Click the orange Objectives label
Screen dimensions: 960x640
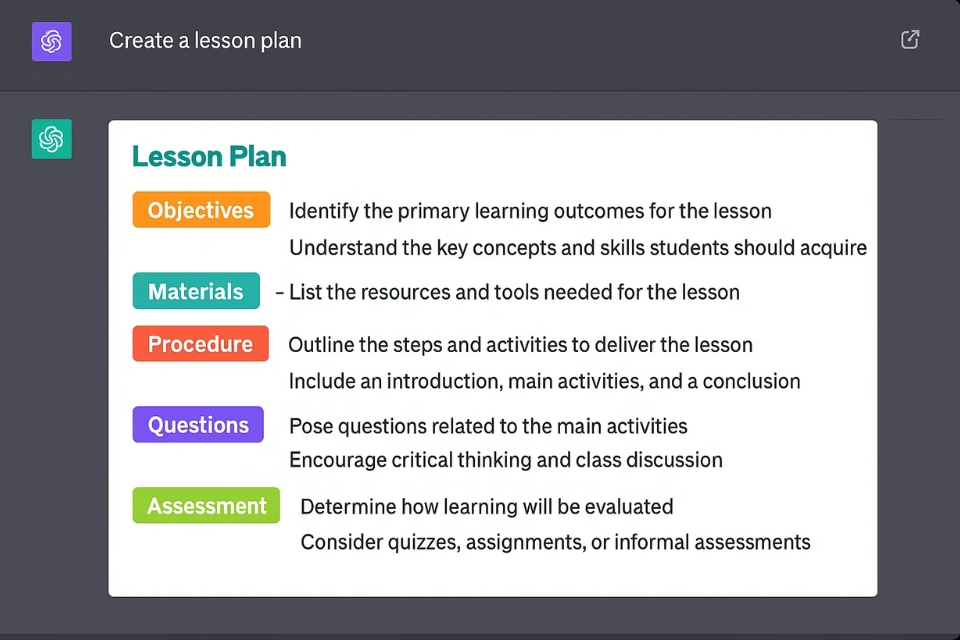pyautogui.click(x=201, y=209)
